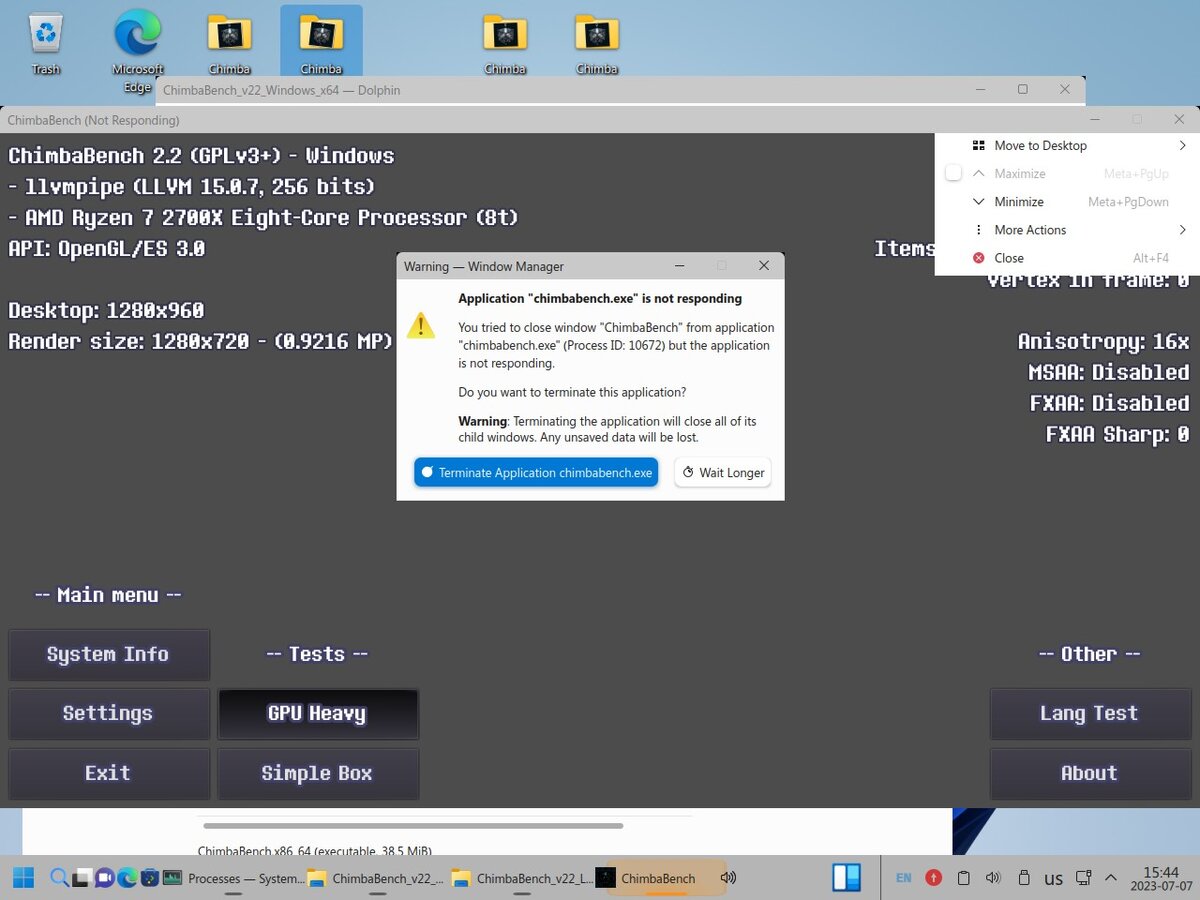Check the box next to Maximize

click(953, 172)
